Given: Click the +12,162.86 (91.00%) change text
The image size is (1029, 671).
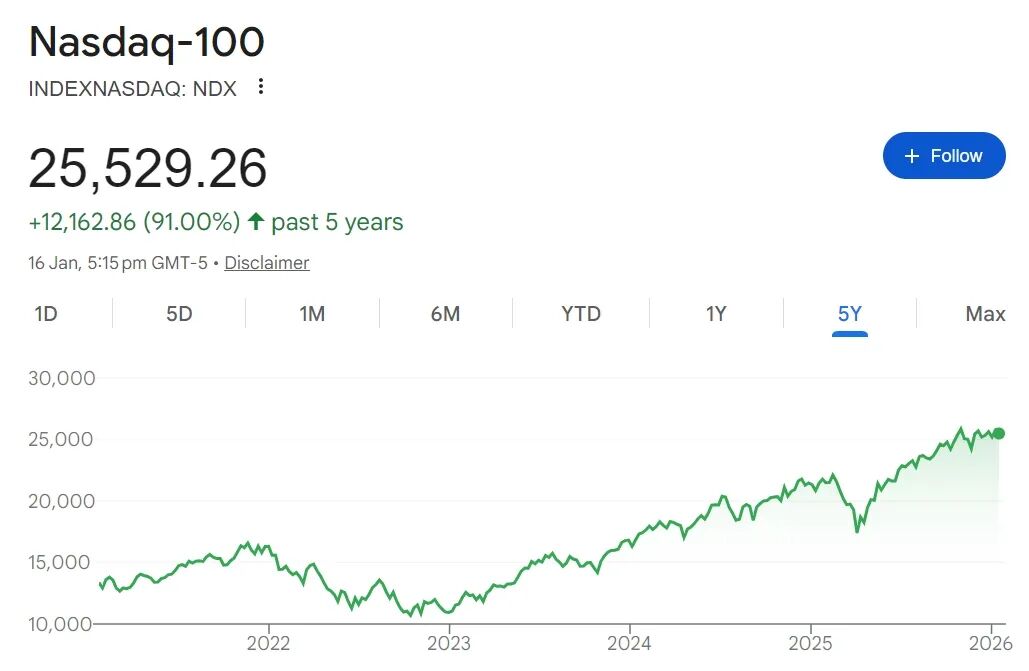Looking at the screenshot, I should pos(134,222).
